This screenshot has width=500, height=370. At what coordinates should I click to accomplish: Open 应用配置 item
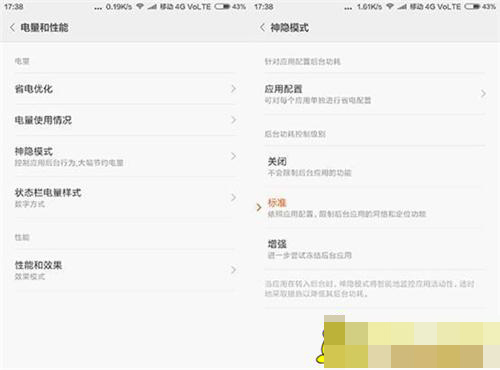click(375, 94)
